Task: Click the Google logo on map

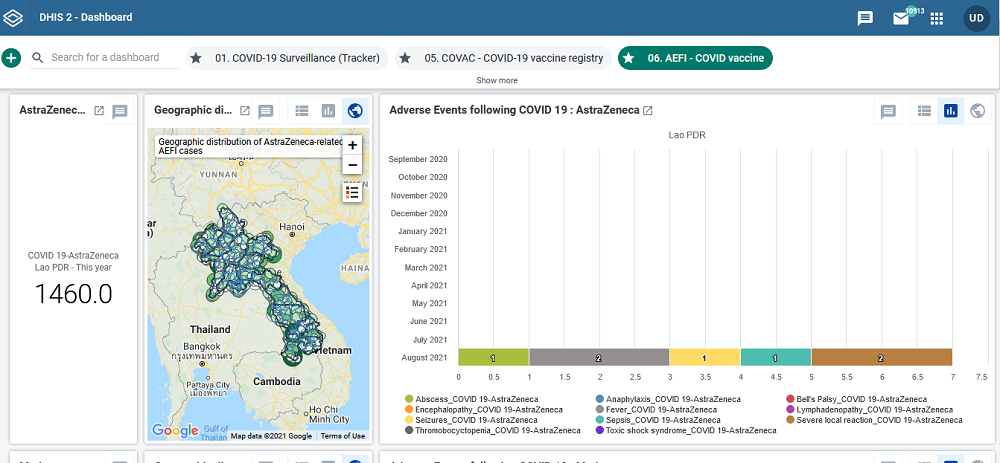Action: point(175,431)
